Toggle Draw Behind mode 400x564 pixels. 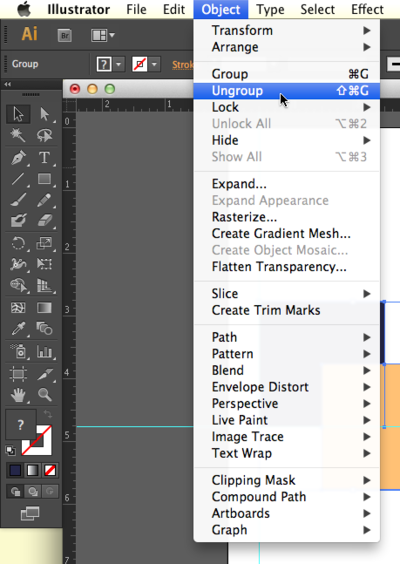33,491
